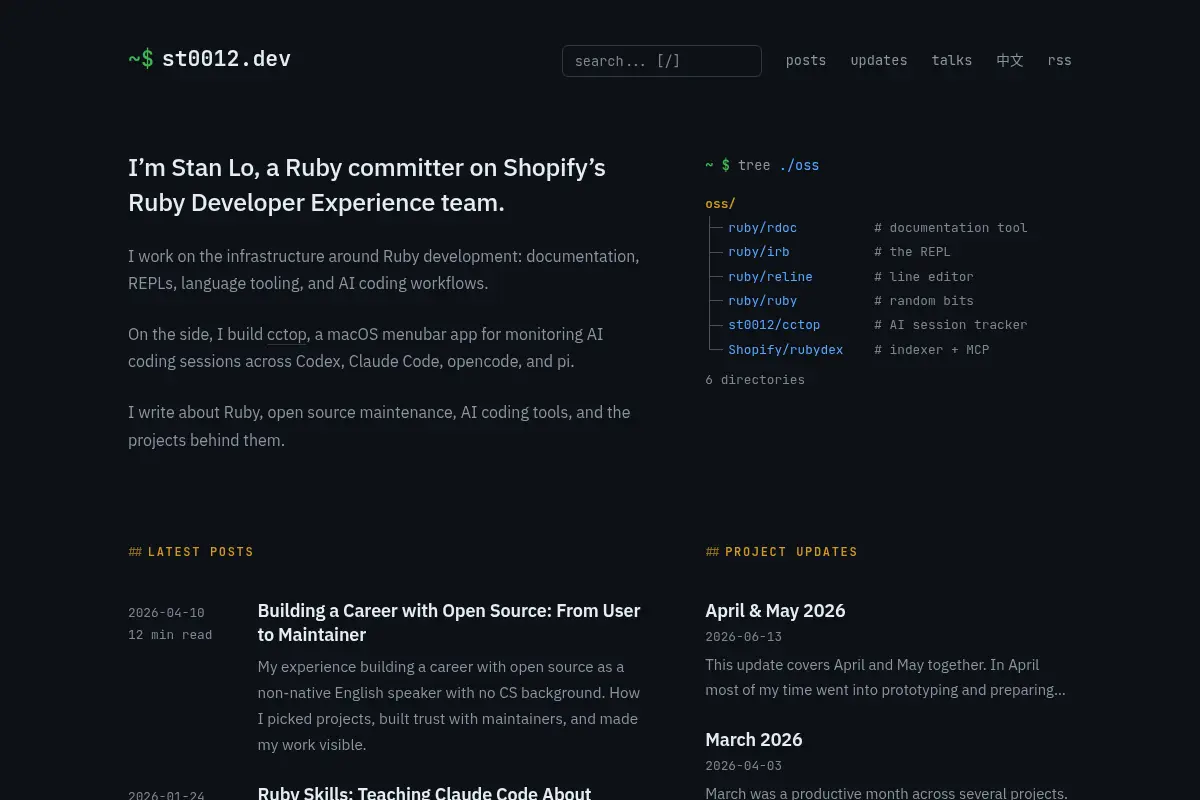Open Ruby Skills: Teaching Claude Code post
Image resolution: width=1200 pixels, height=800 pixels.
425,792
